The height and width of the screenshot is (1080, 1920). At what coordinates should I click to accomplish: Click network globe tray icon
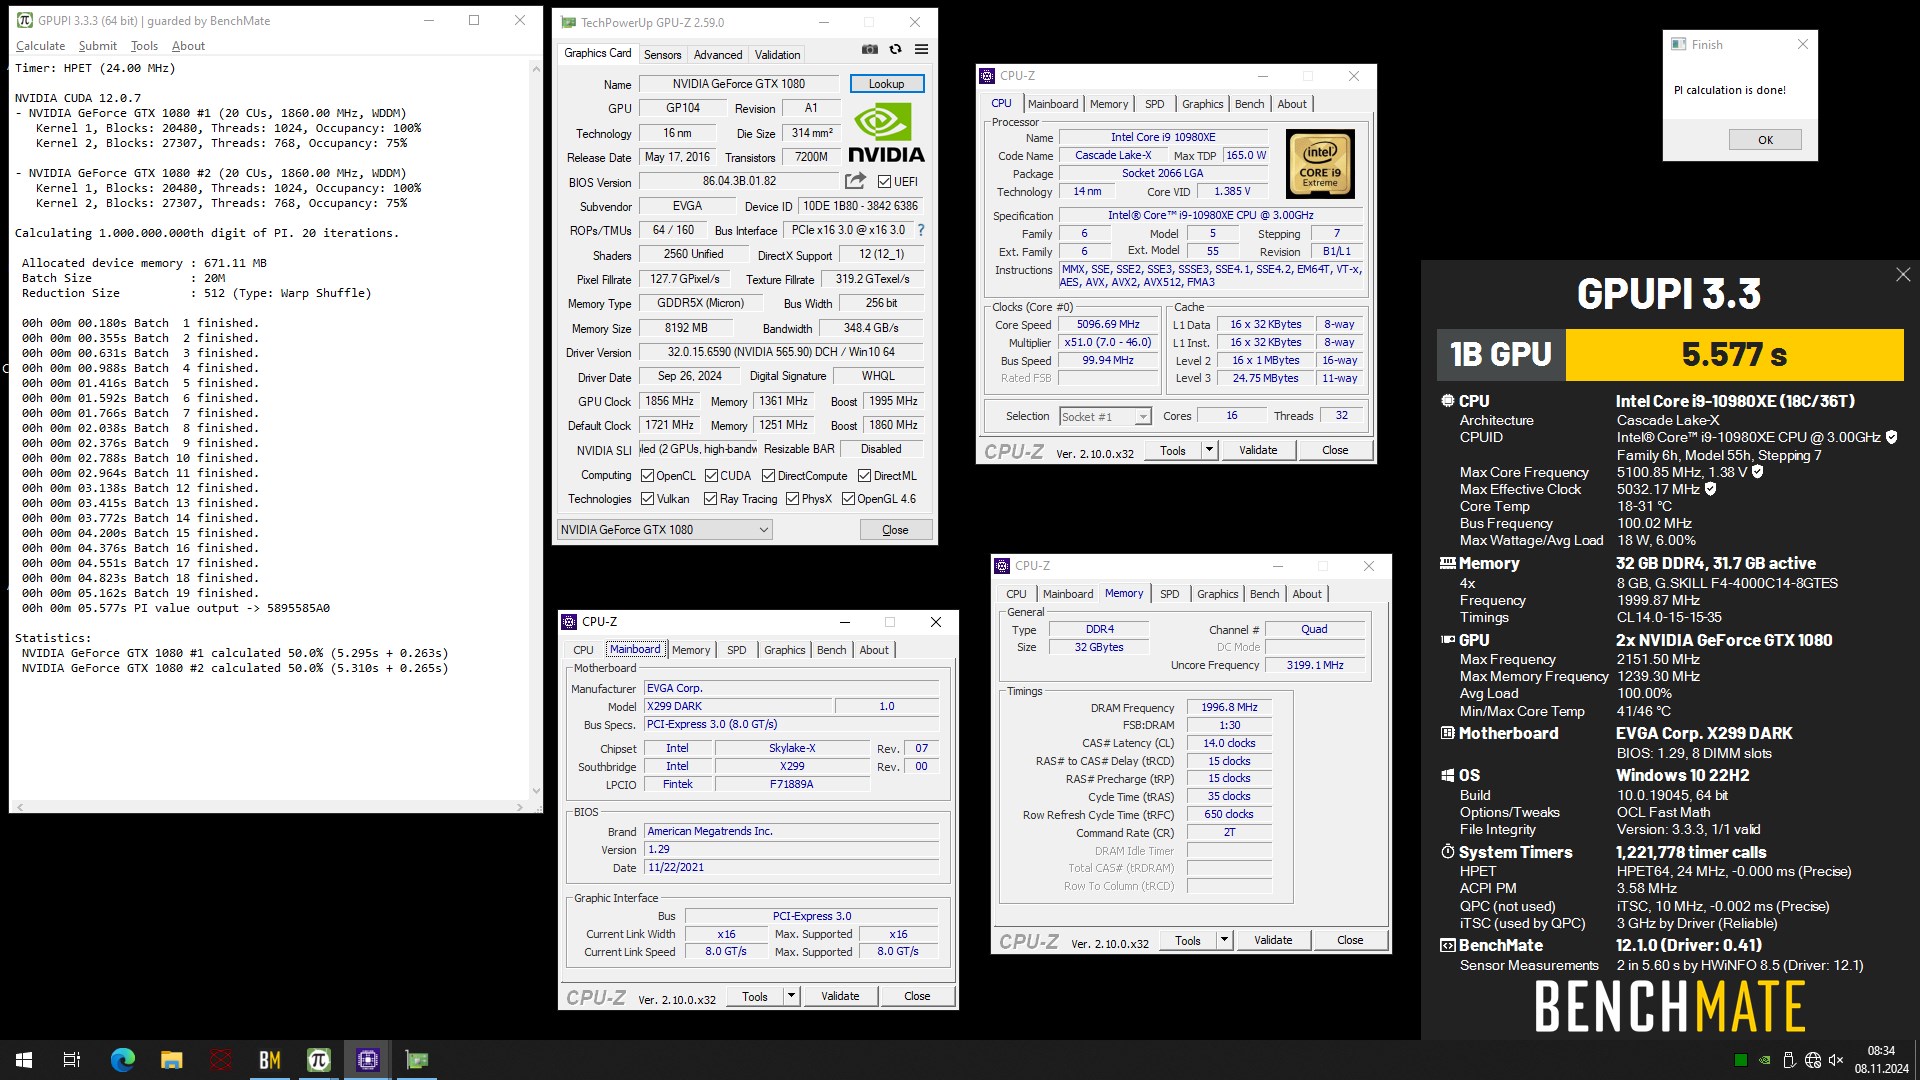coord(1812,1060)
